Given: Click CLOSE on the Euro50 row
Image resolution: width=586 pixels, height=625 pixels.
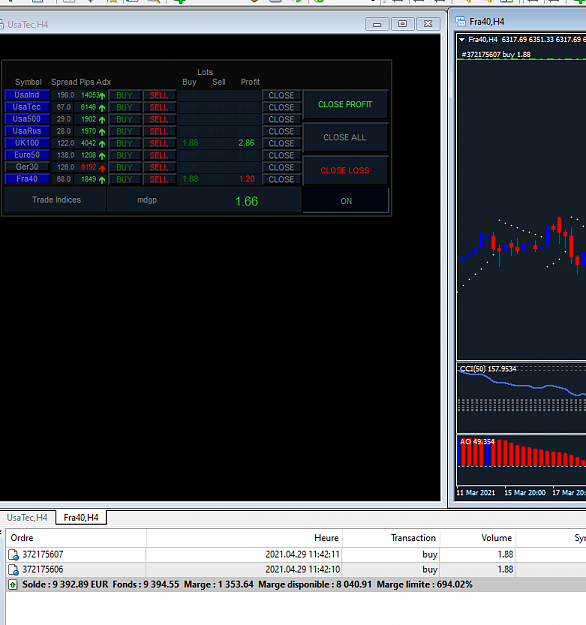Looking at the screenshot, I should [281, 155].
